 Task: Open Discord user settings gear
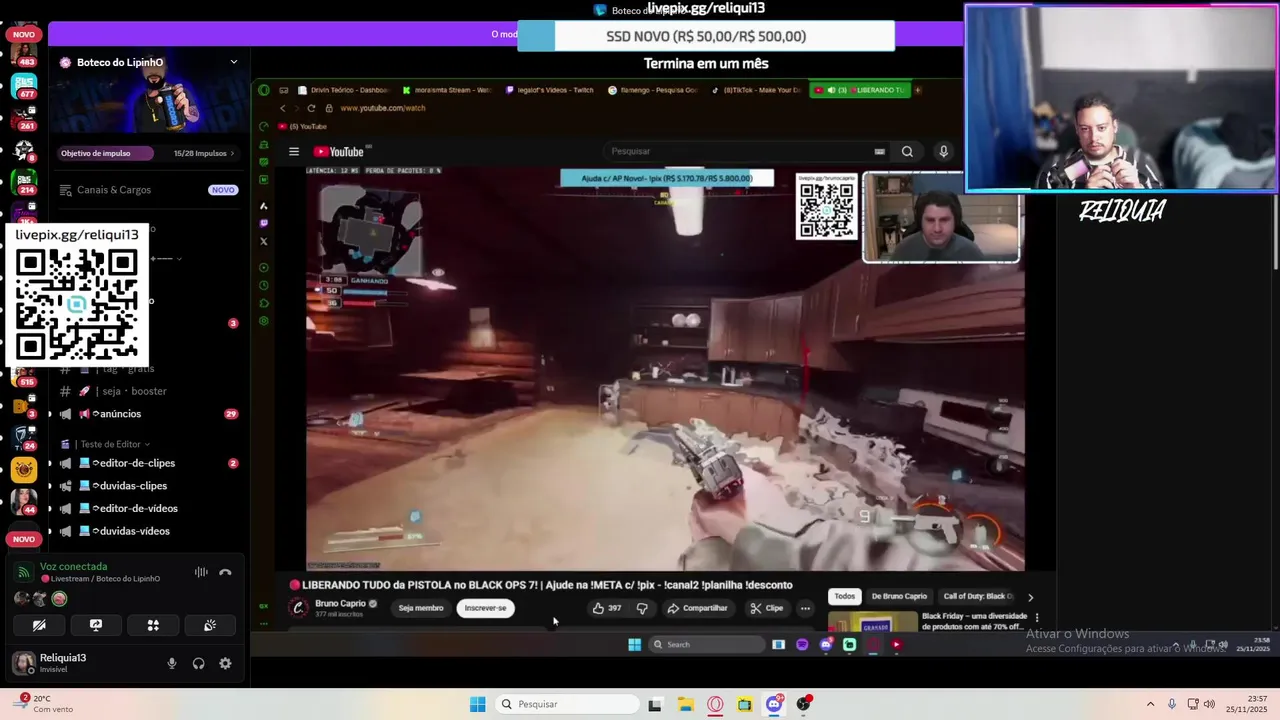coord(225,663)
